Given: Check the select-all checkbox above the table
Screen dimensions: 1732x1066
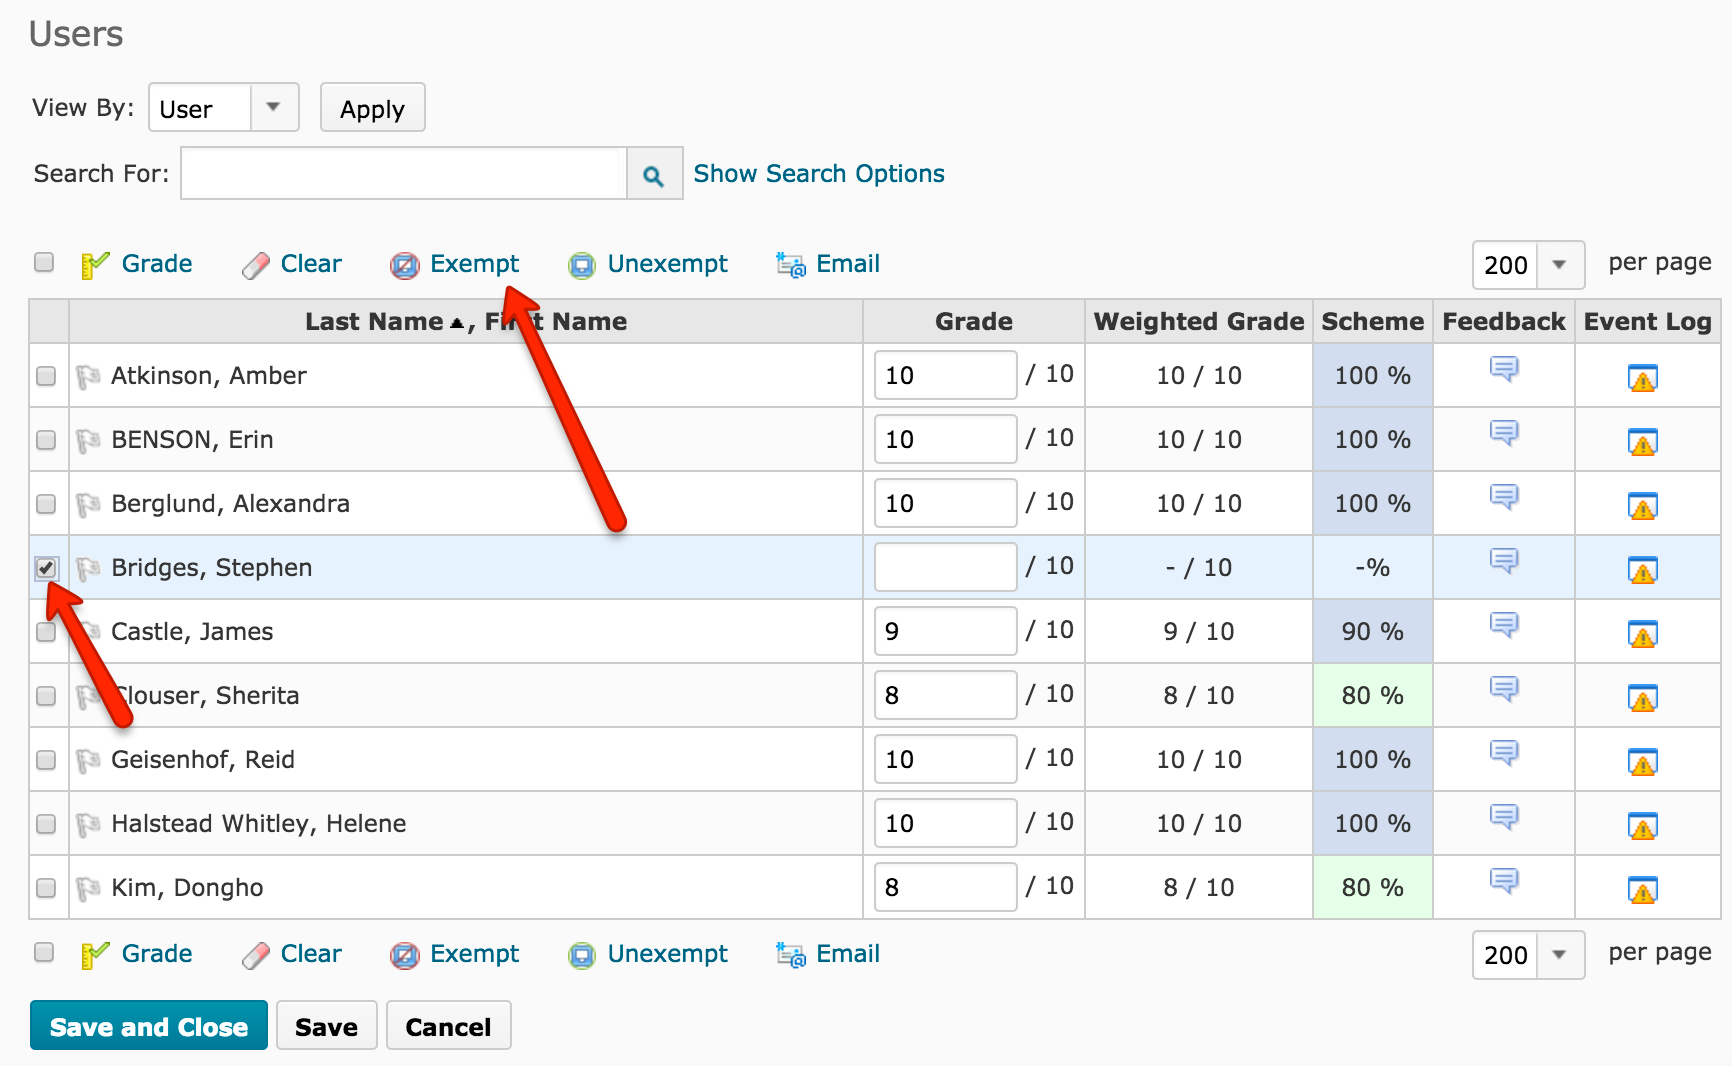Looking at the screenshot, I should [x=43, y=262].
